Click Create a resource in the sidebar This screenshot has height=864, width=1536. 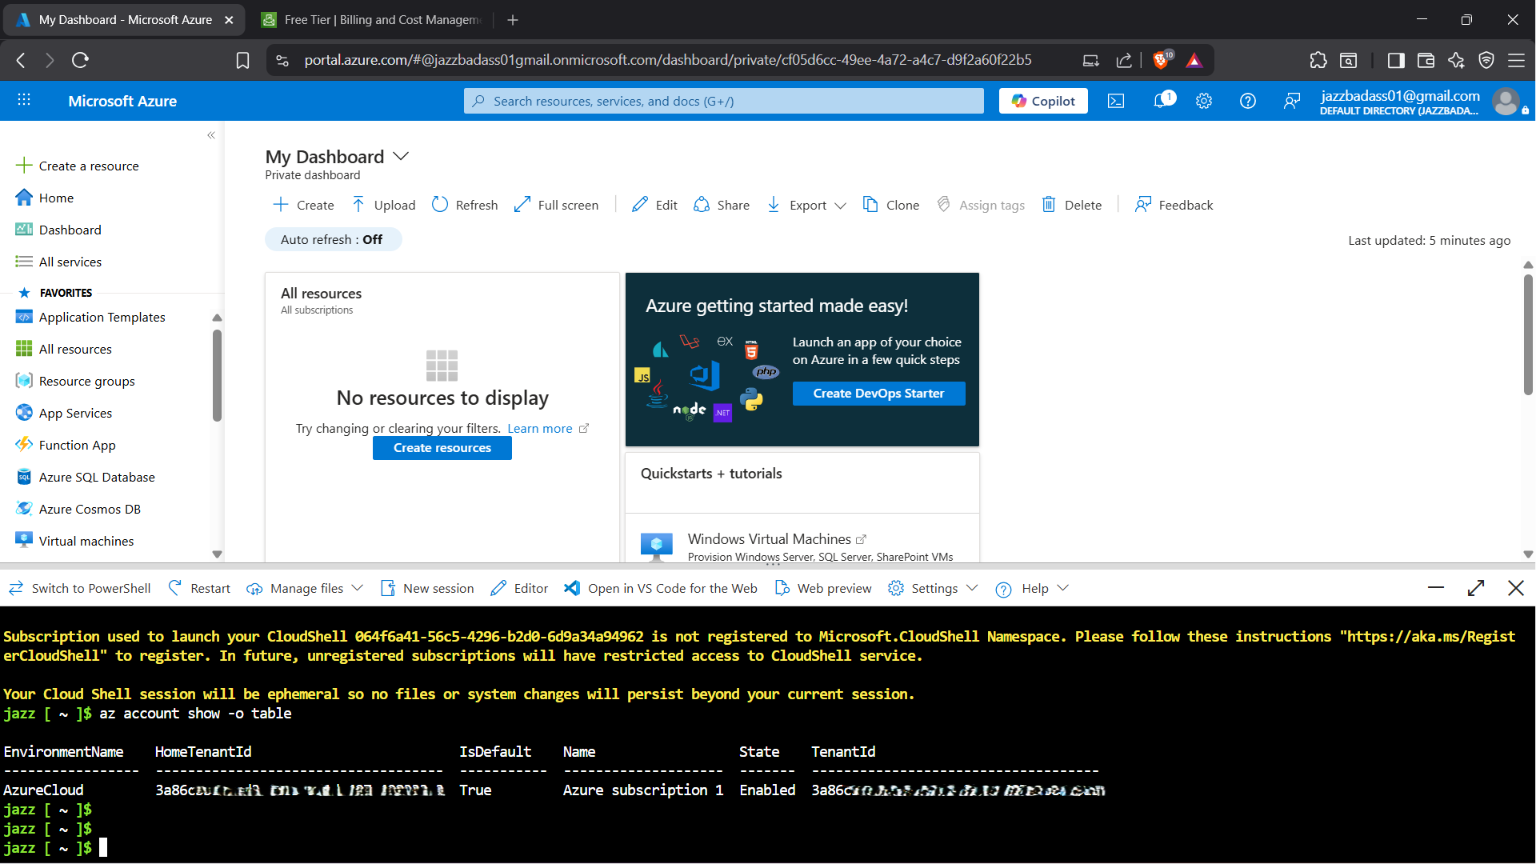tap(78, 166)
